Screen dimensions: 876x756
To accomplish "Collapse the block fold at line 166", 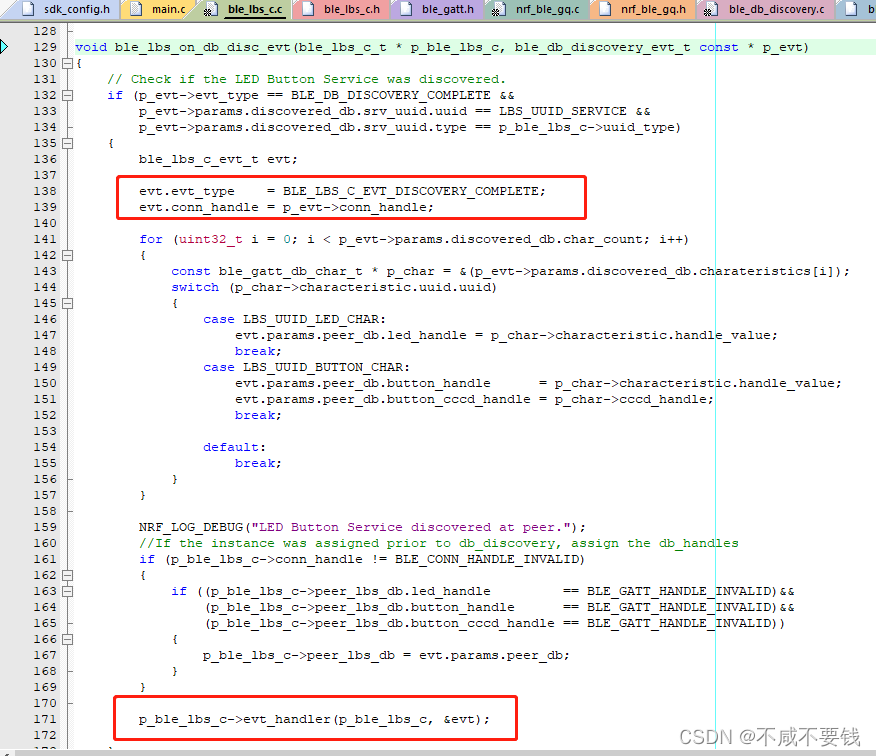I will 66,638.
